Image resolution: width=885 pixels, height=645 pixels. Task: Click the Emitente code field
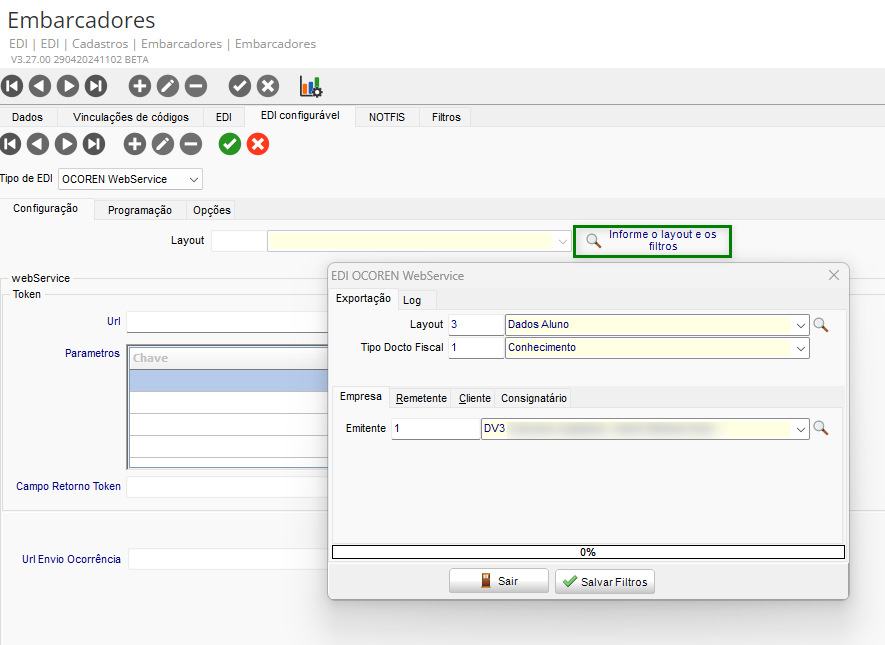coord(435,429)
